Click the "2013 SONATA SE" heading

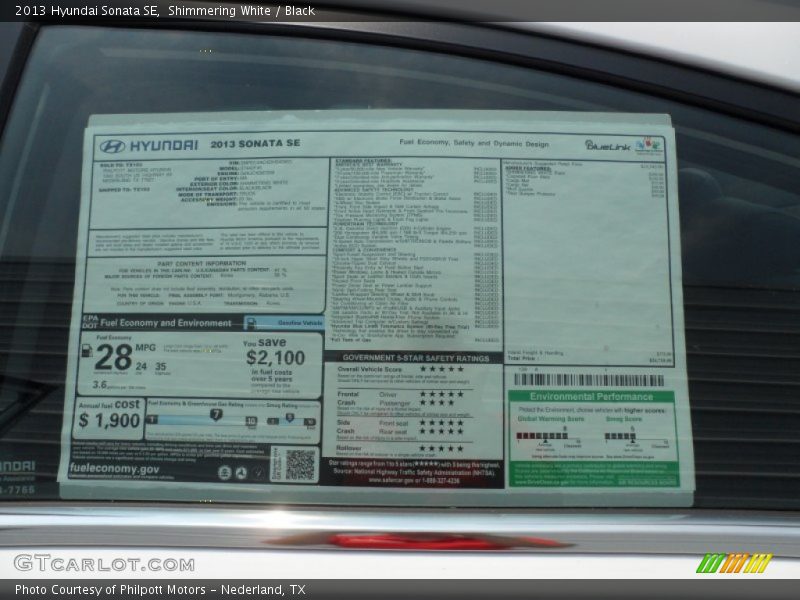(x=255, y=143)
